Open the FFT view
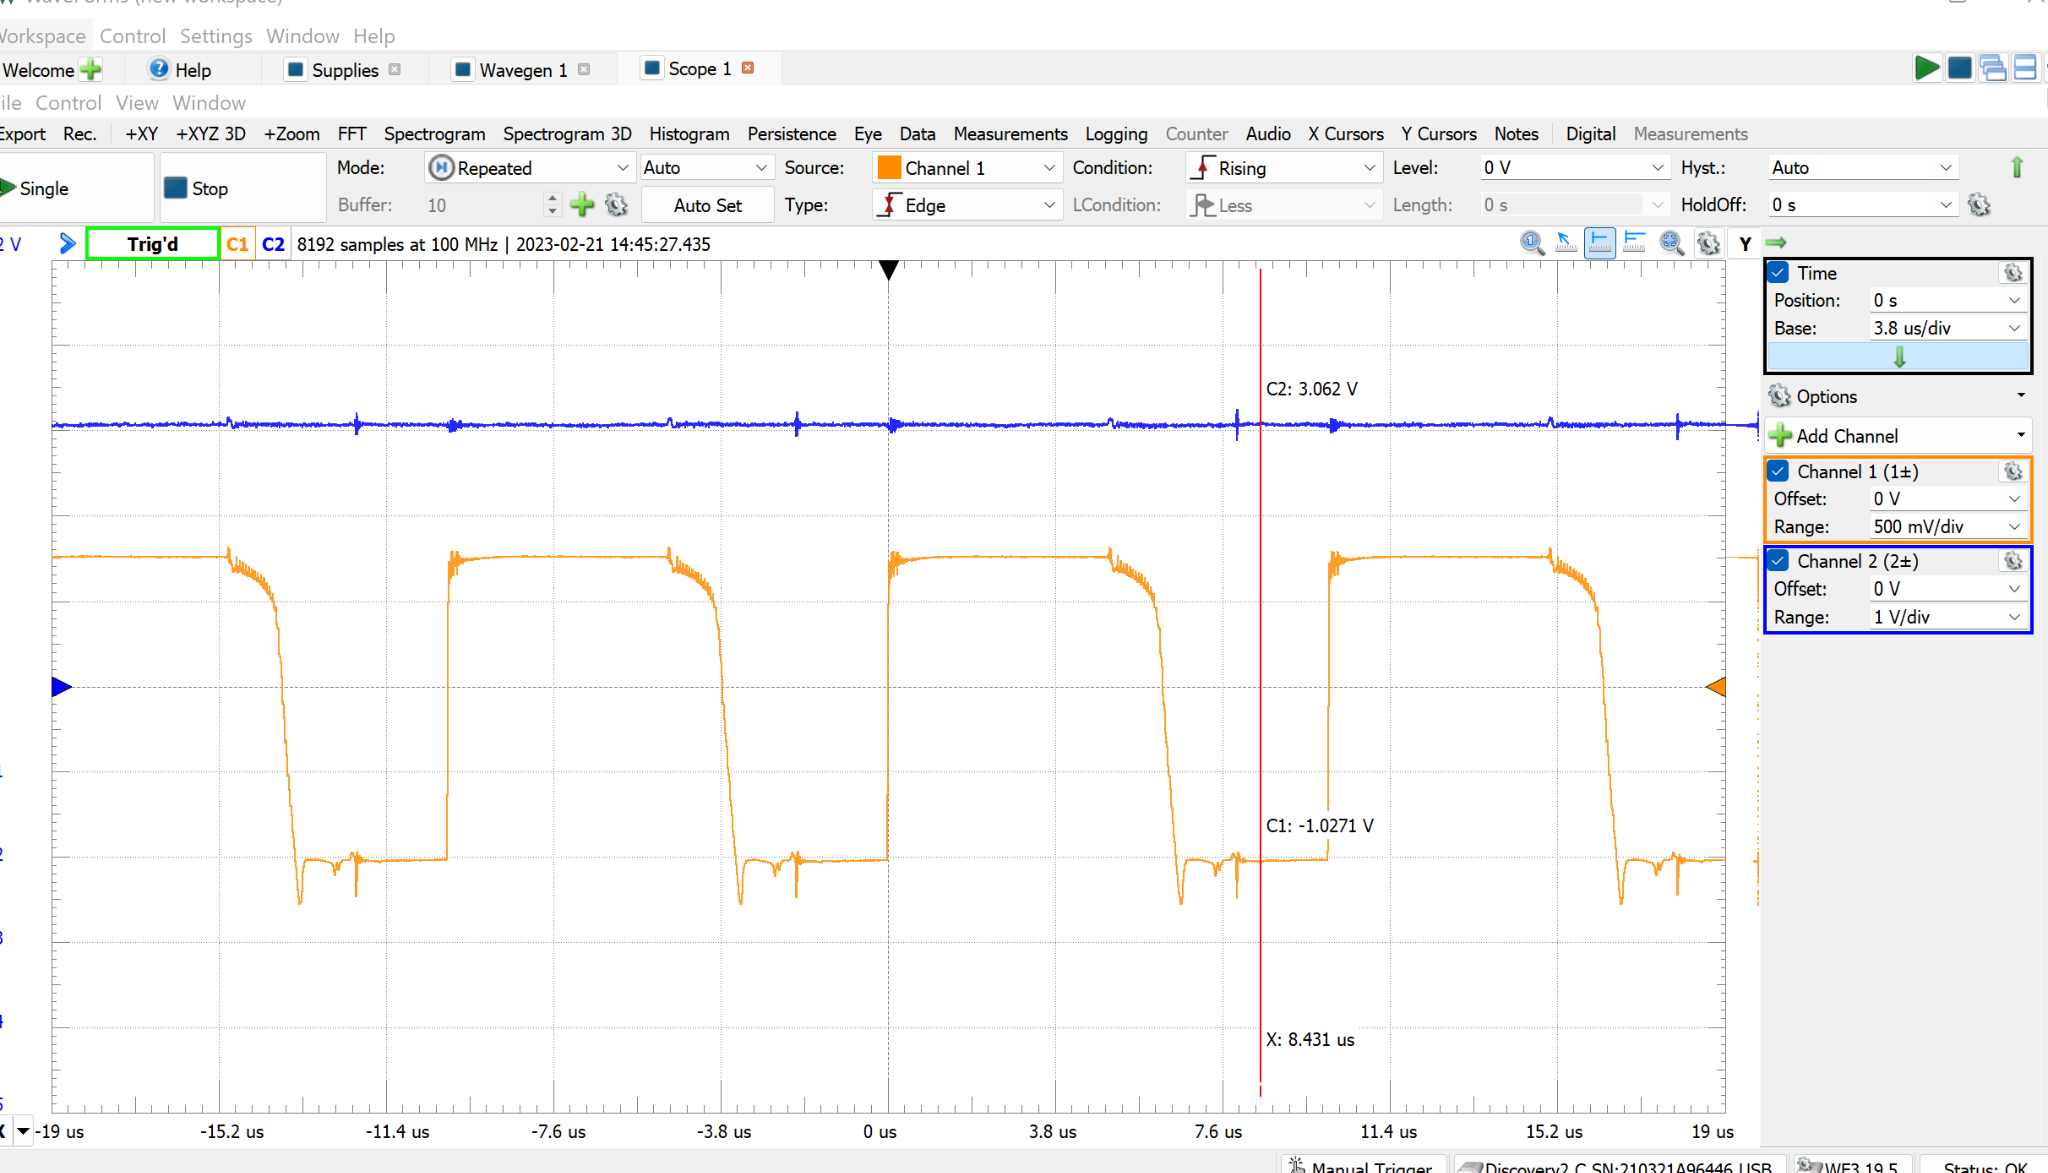2048x1173 pixels. coord(352,134)
